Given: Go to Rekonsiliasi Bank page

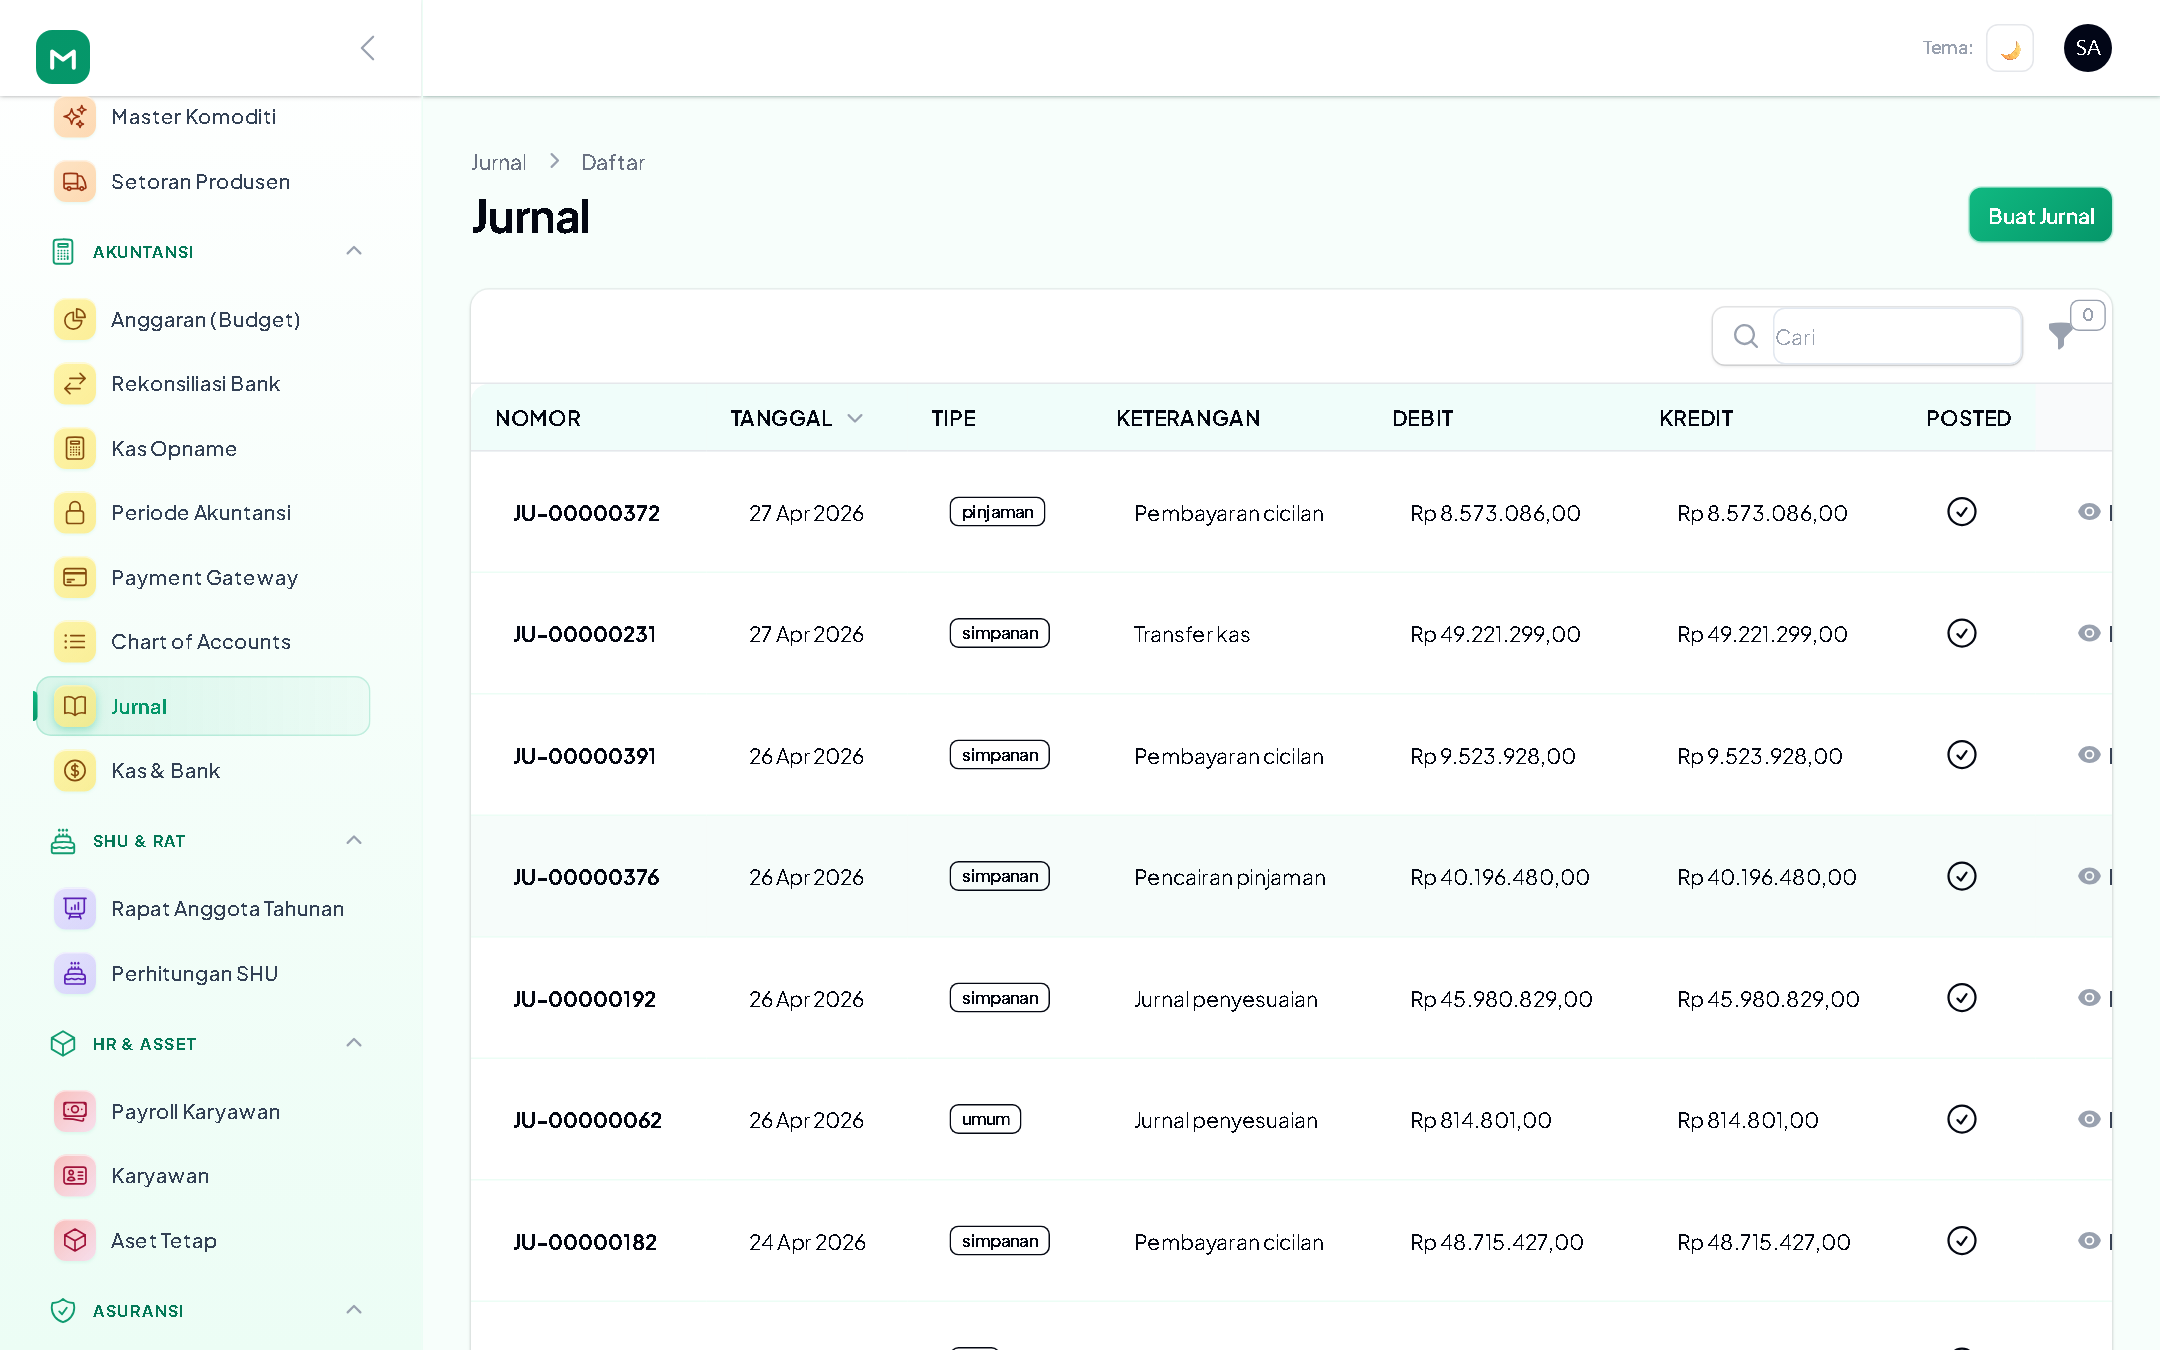Looking at the screenshot, I should click(x=203, y=384).
